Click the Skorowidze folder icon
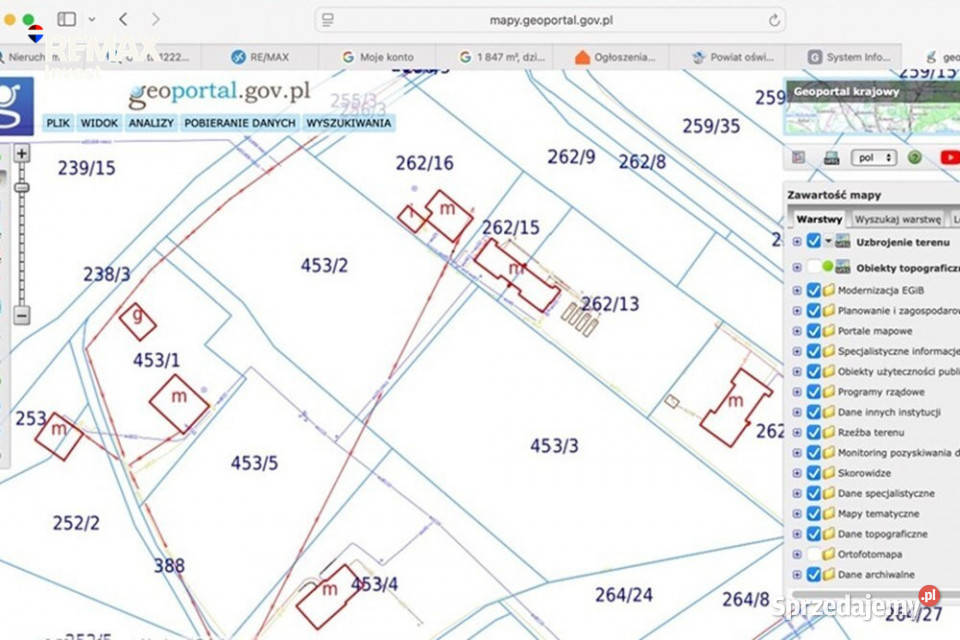Screen dimensions: 960x640 coord(829,473)
